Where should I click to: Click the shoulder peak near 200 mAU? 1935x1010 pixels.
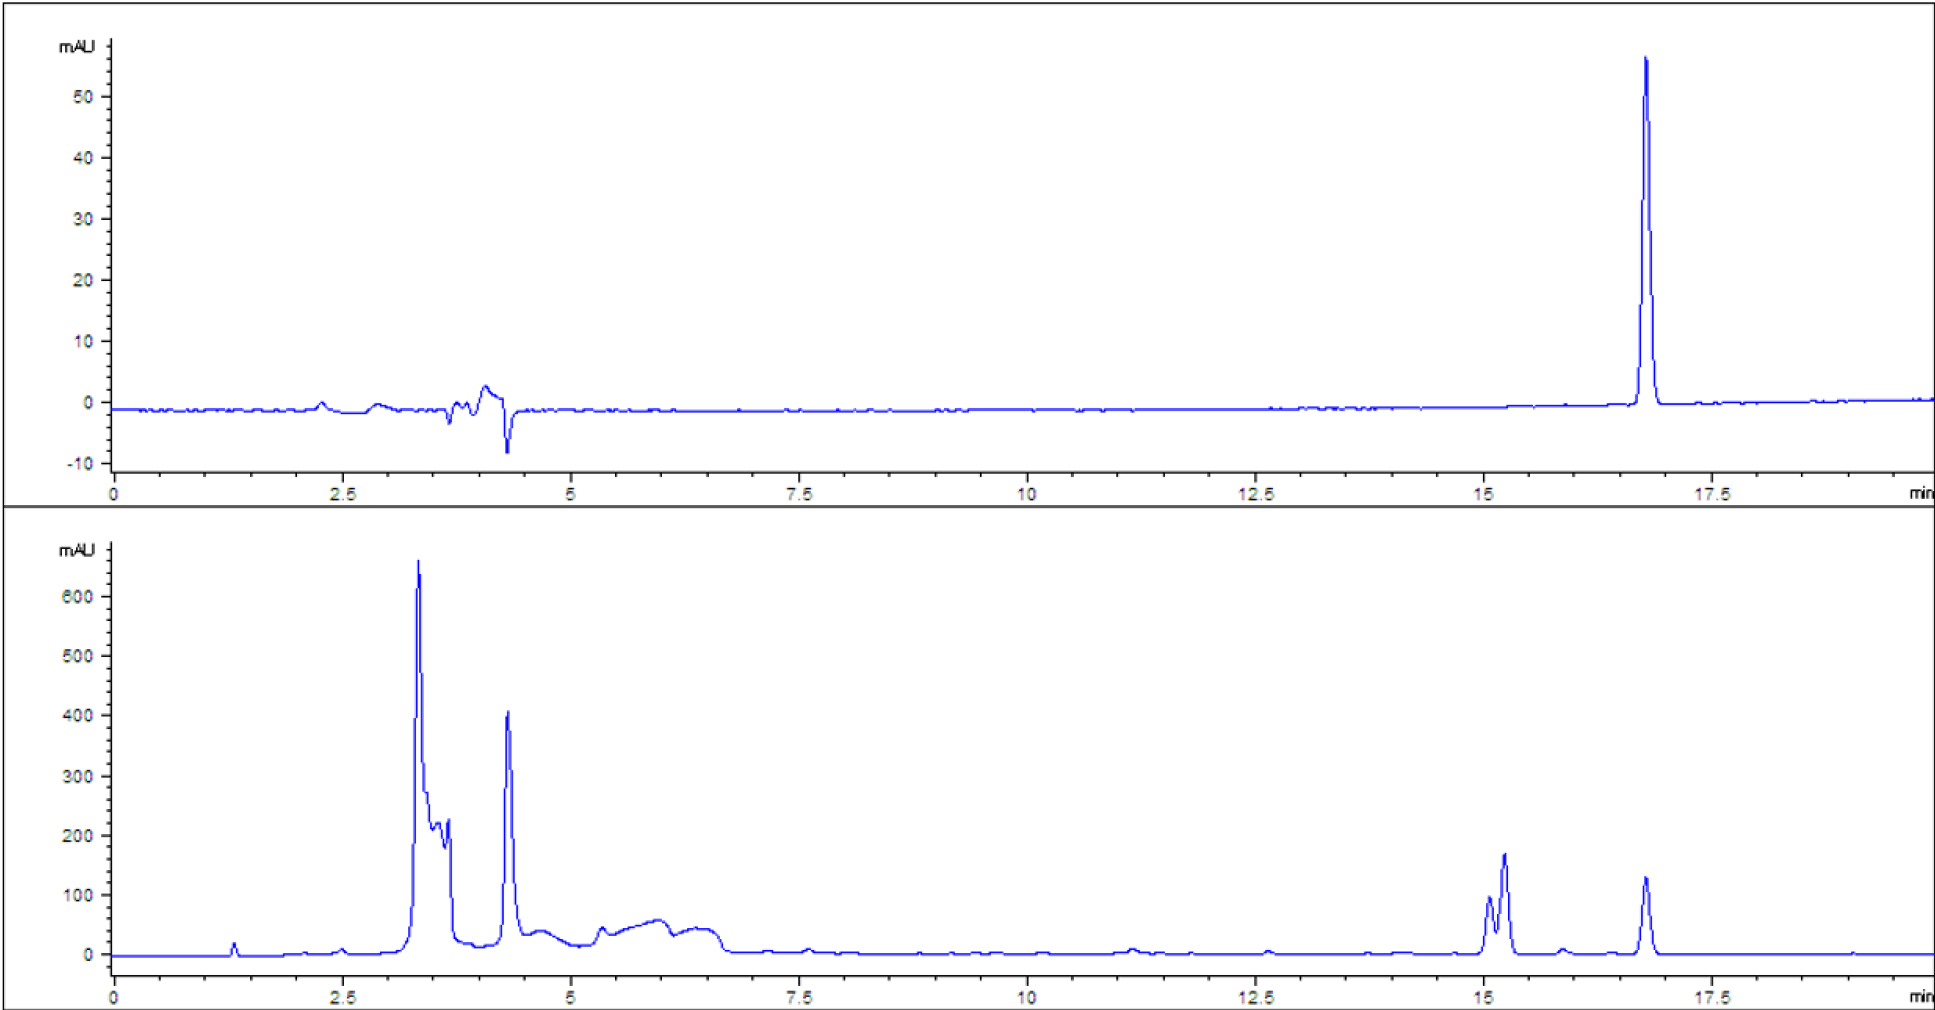coord(448,822)
